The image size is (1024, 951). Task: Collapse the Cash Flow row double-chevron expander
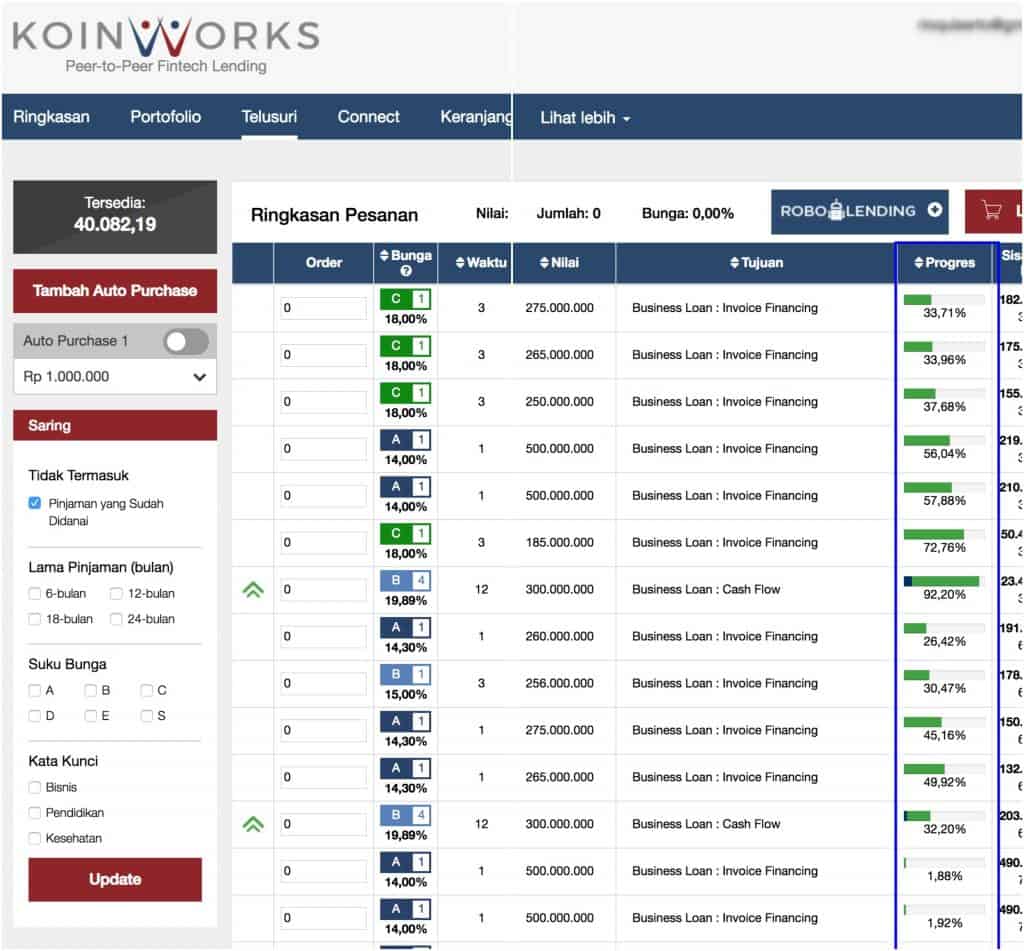253,589
